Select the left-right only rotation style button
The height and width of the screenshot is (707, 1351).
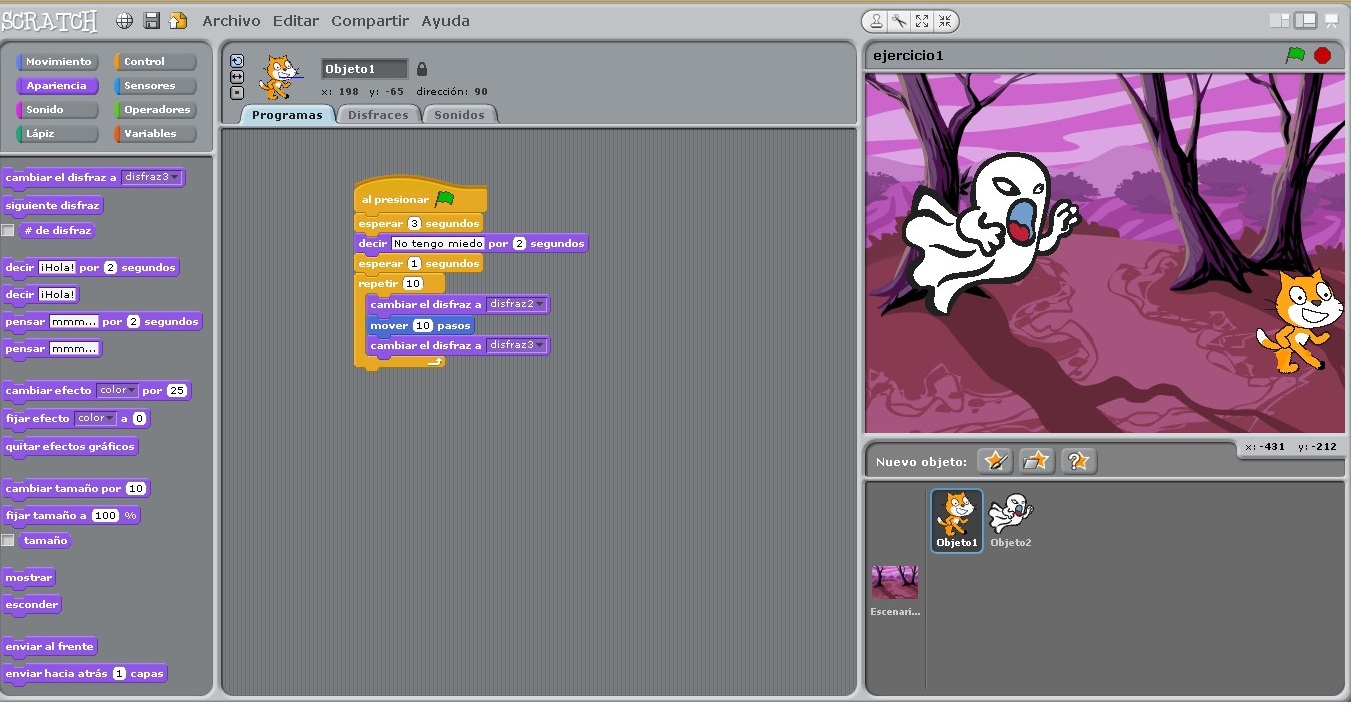237,77
